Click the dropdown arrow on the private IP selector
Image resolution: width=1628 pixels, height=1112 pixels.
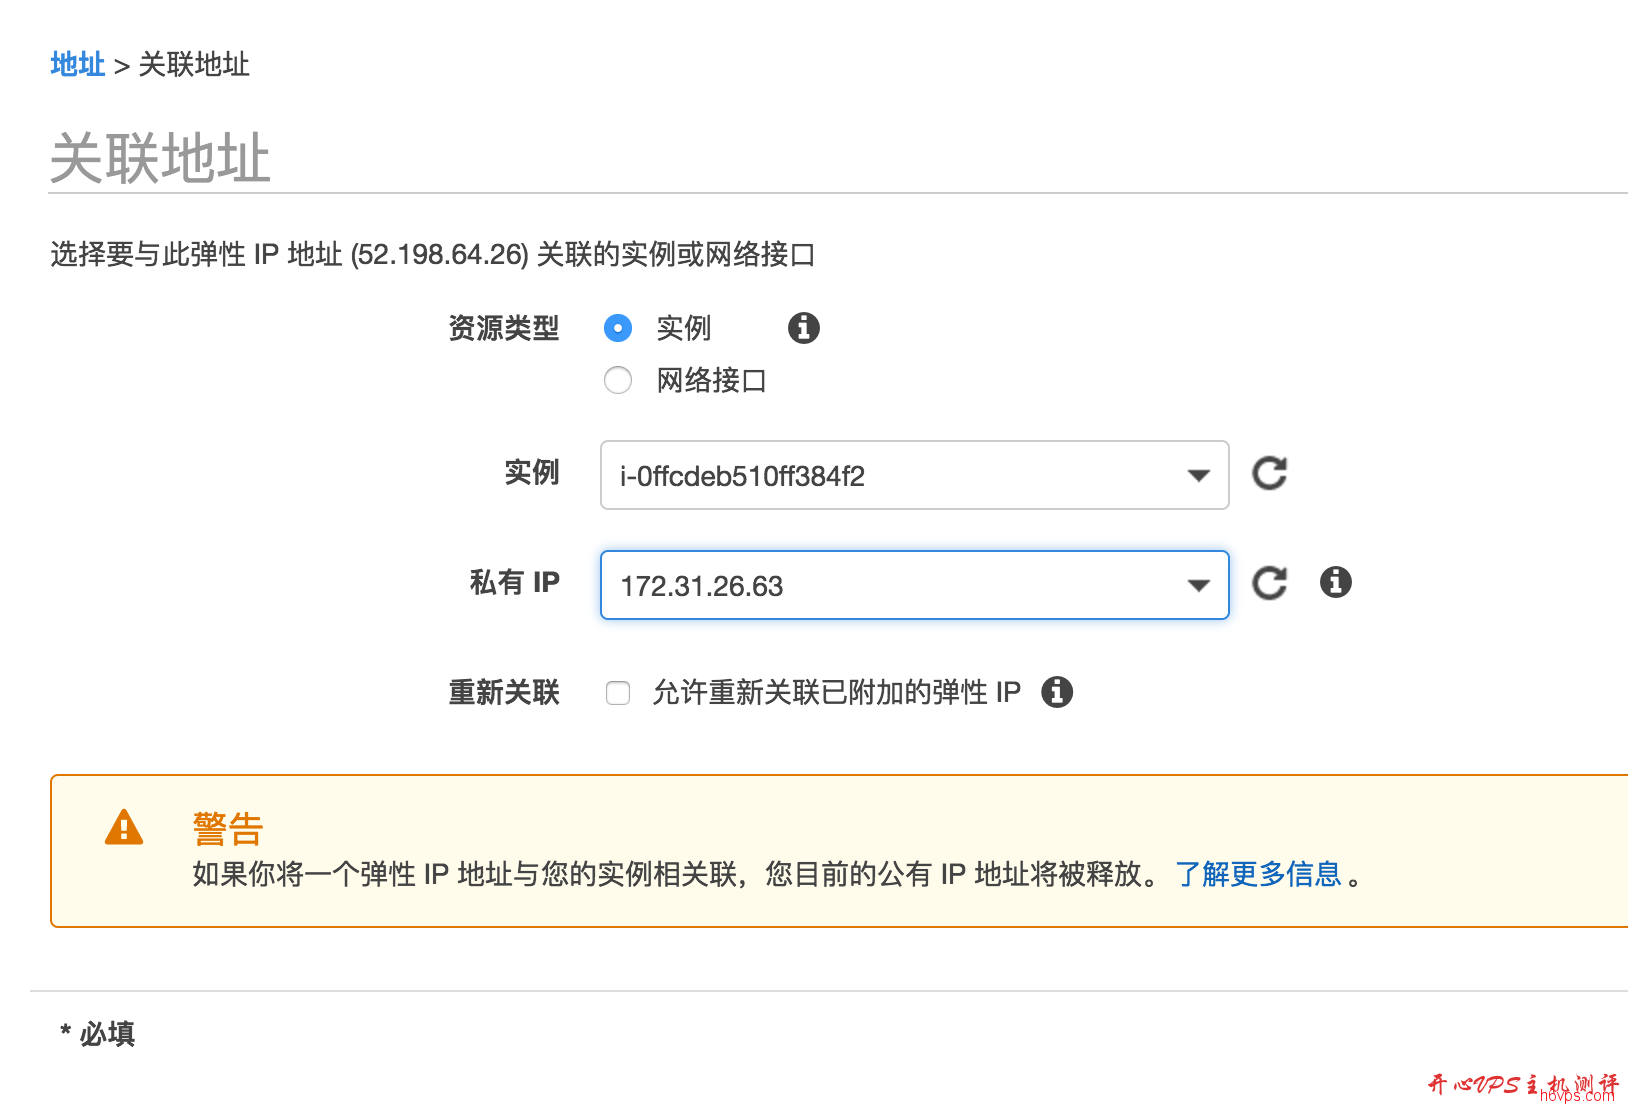[x=1198, y=585]
